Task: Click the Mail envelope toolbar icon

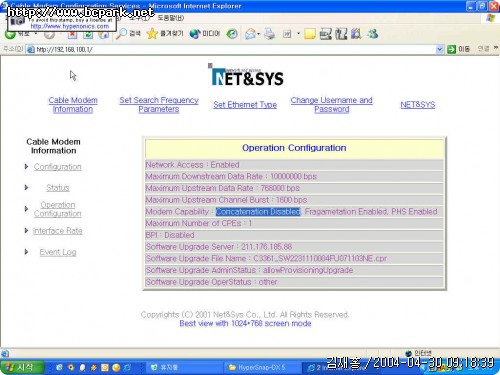Action: point(250,34)
